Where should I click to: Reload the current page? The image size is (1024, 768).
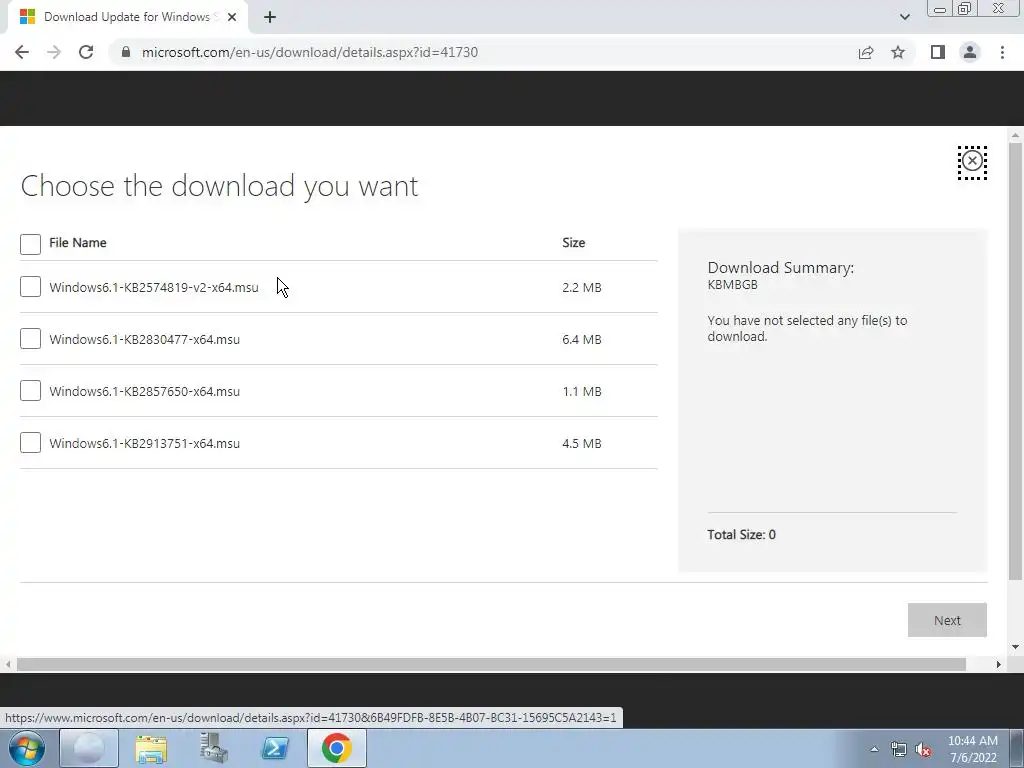86,52
